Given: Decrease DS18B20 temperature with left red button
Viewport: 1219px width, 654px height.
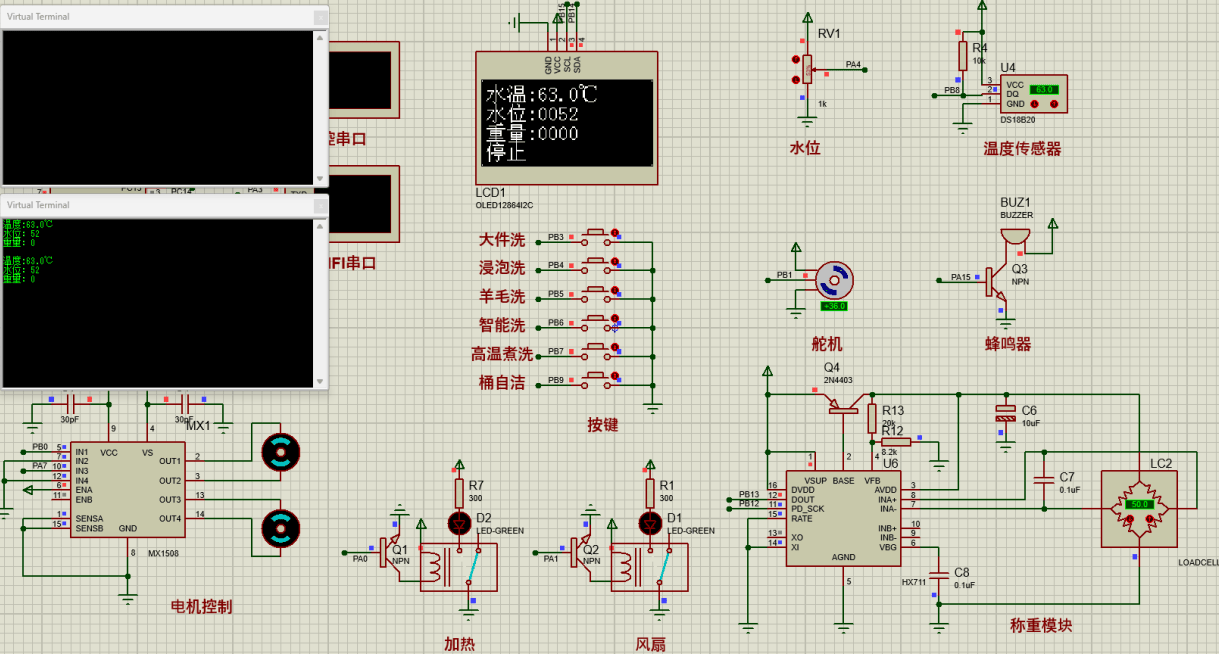Looking at the screenshot, I should pos(1036,104).
